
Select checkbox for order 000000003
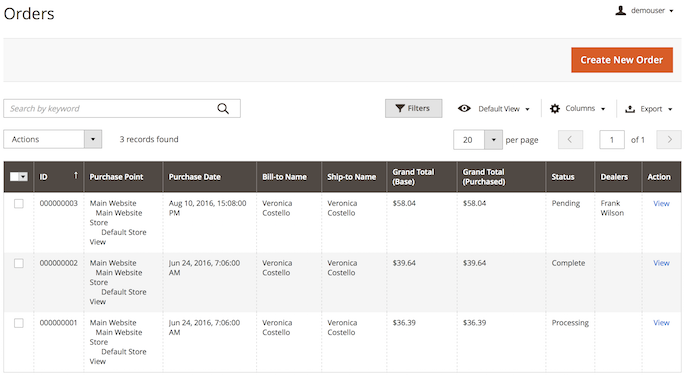[19, 204]
